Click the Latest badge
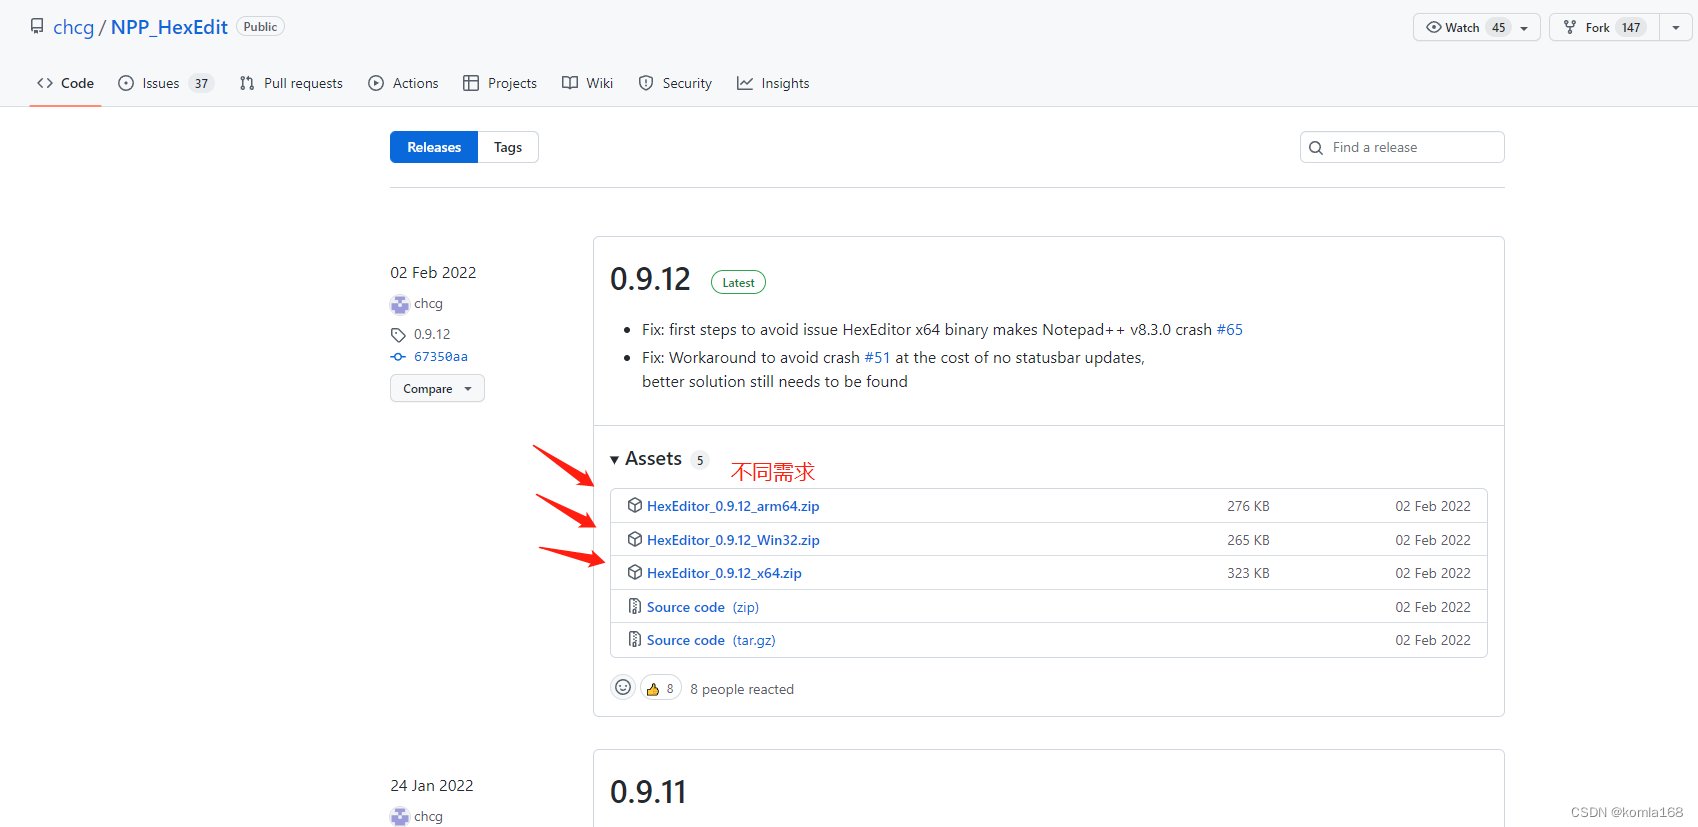This screenshot has width=1698, height=827. tap(738, 283)
